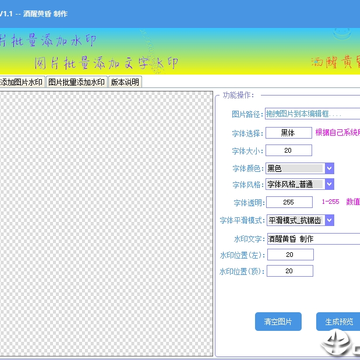Open the 版本说明 tab
Screen dimensions: 360x360
click(125, 82)
